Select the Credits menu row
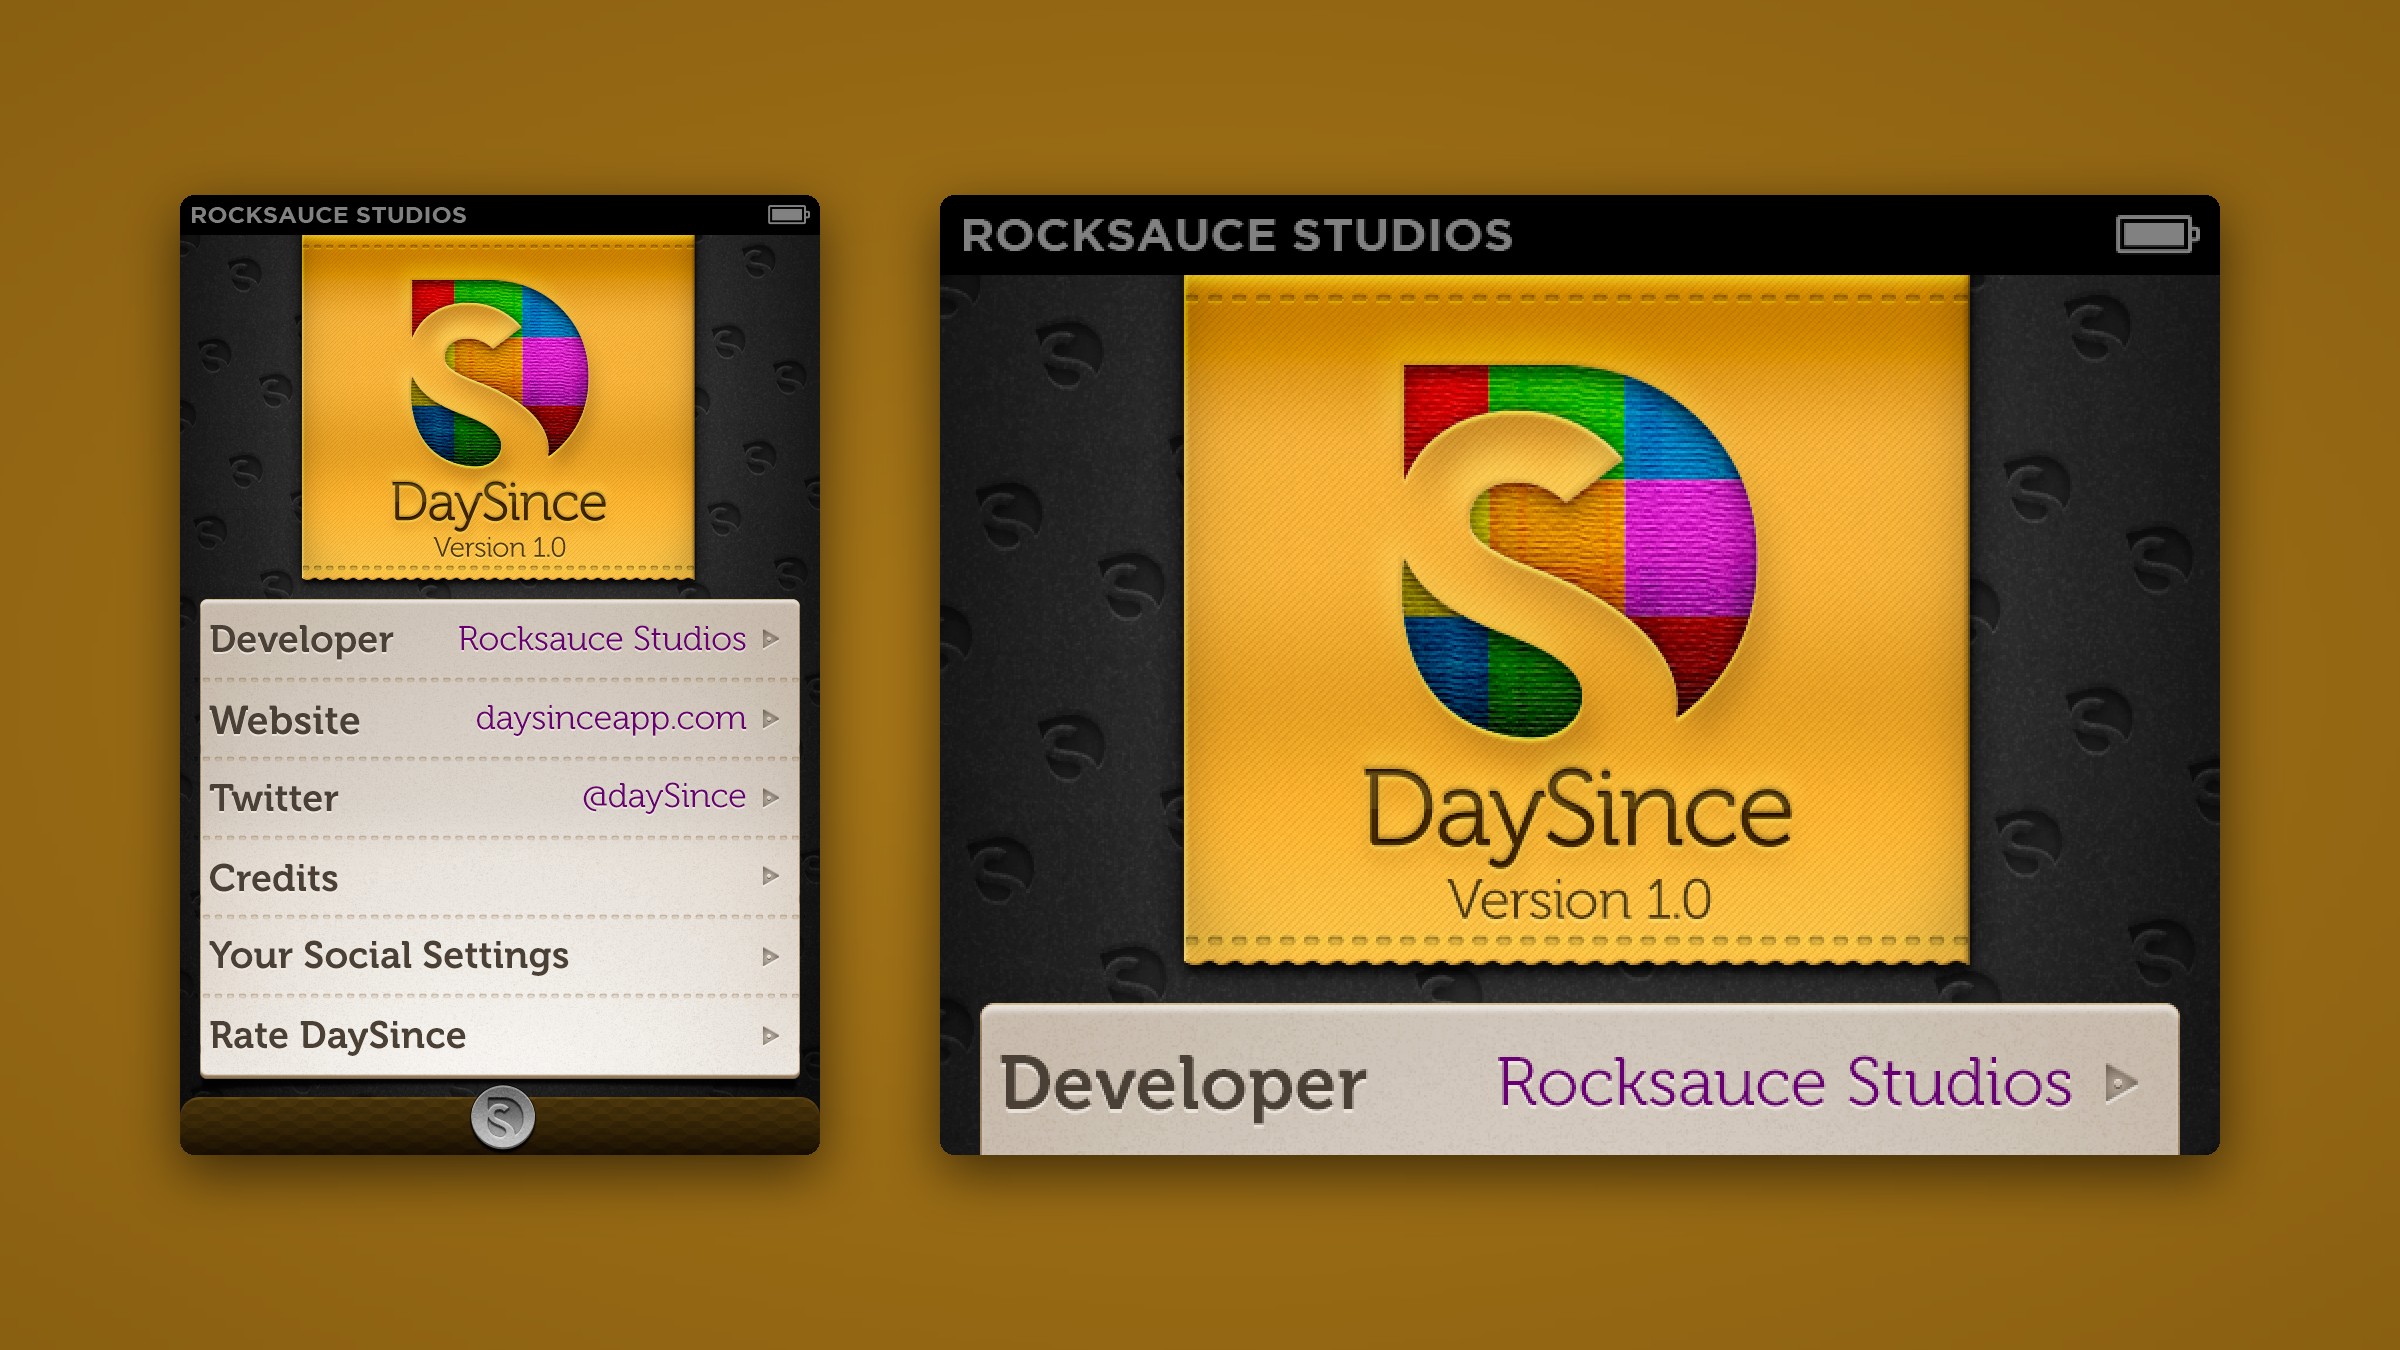2400x1350 pixels. 500,877
